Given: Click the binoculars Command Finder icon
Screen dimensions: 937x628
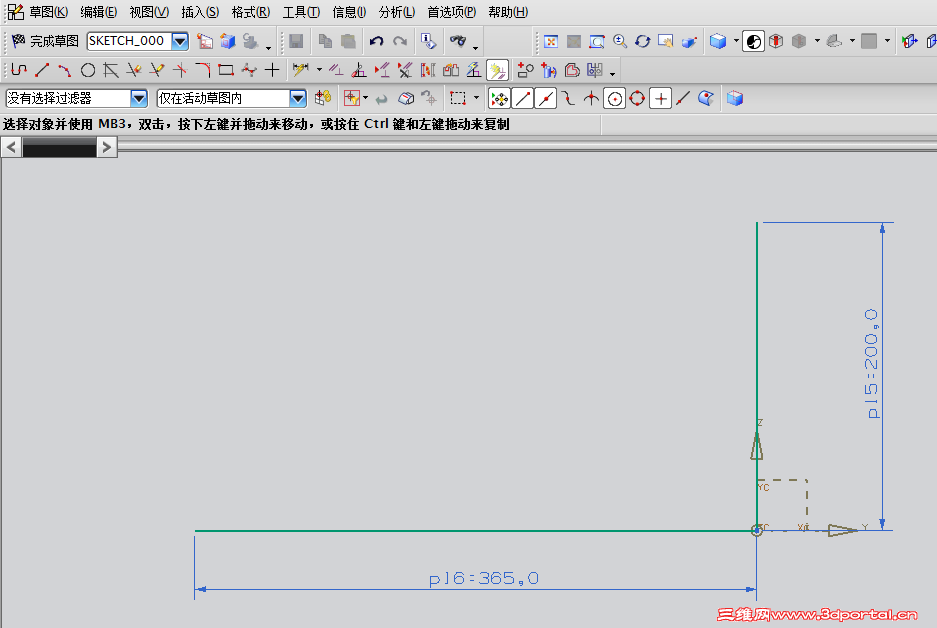Looking at the screenshot, I should [458, 41].
